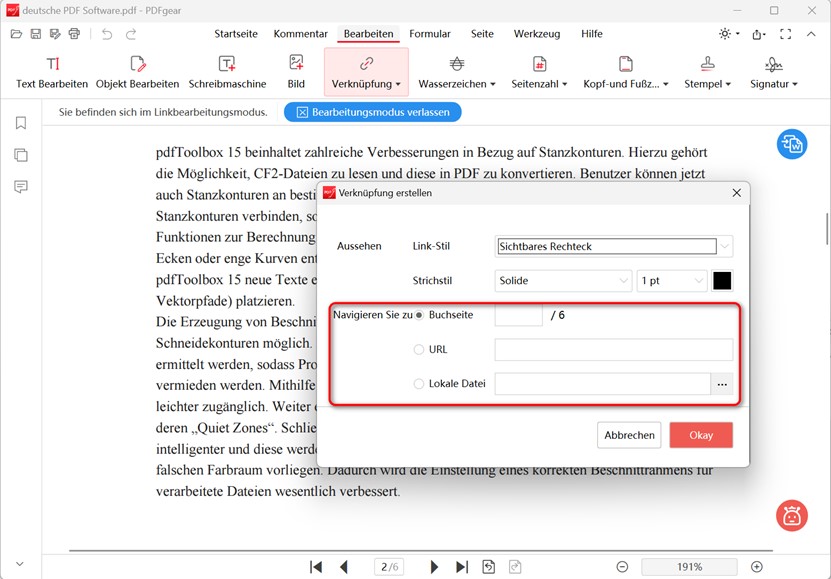Enter fullscreen mode with the expand icon
831x579 pixels.
tap(785, 34)
